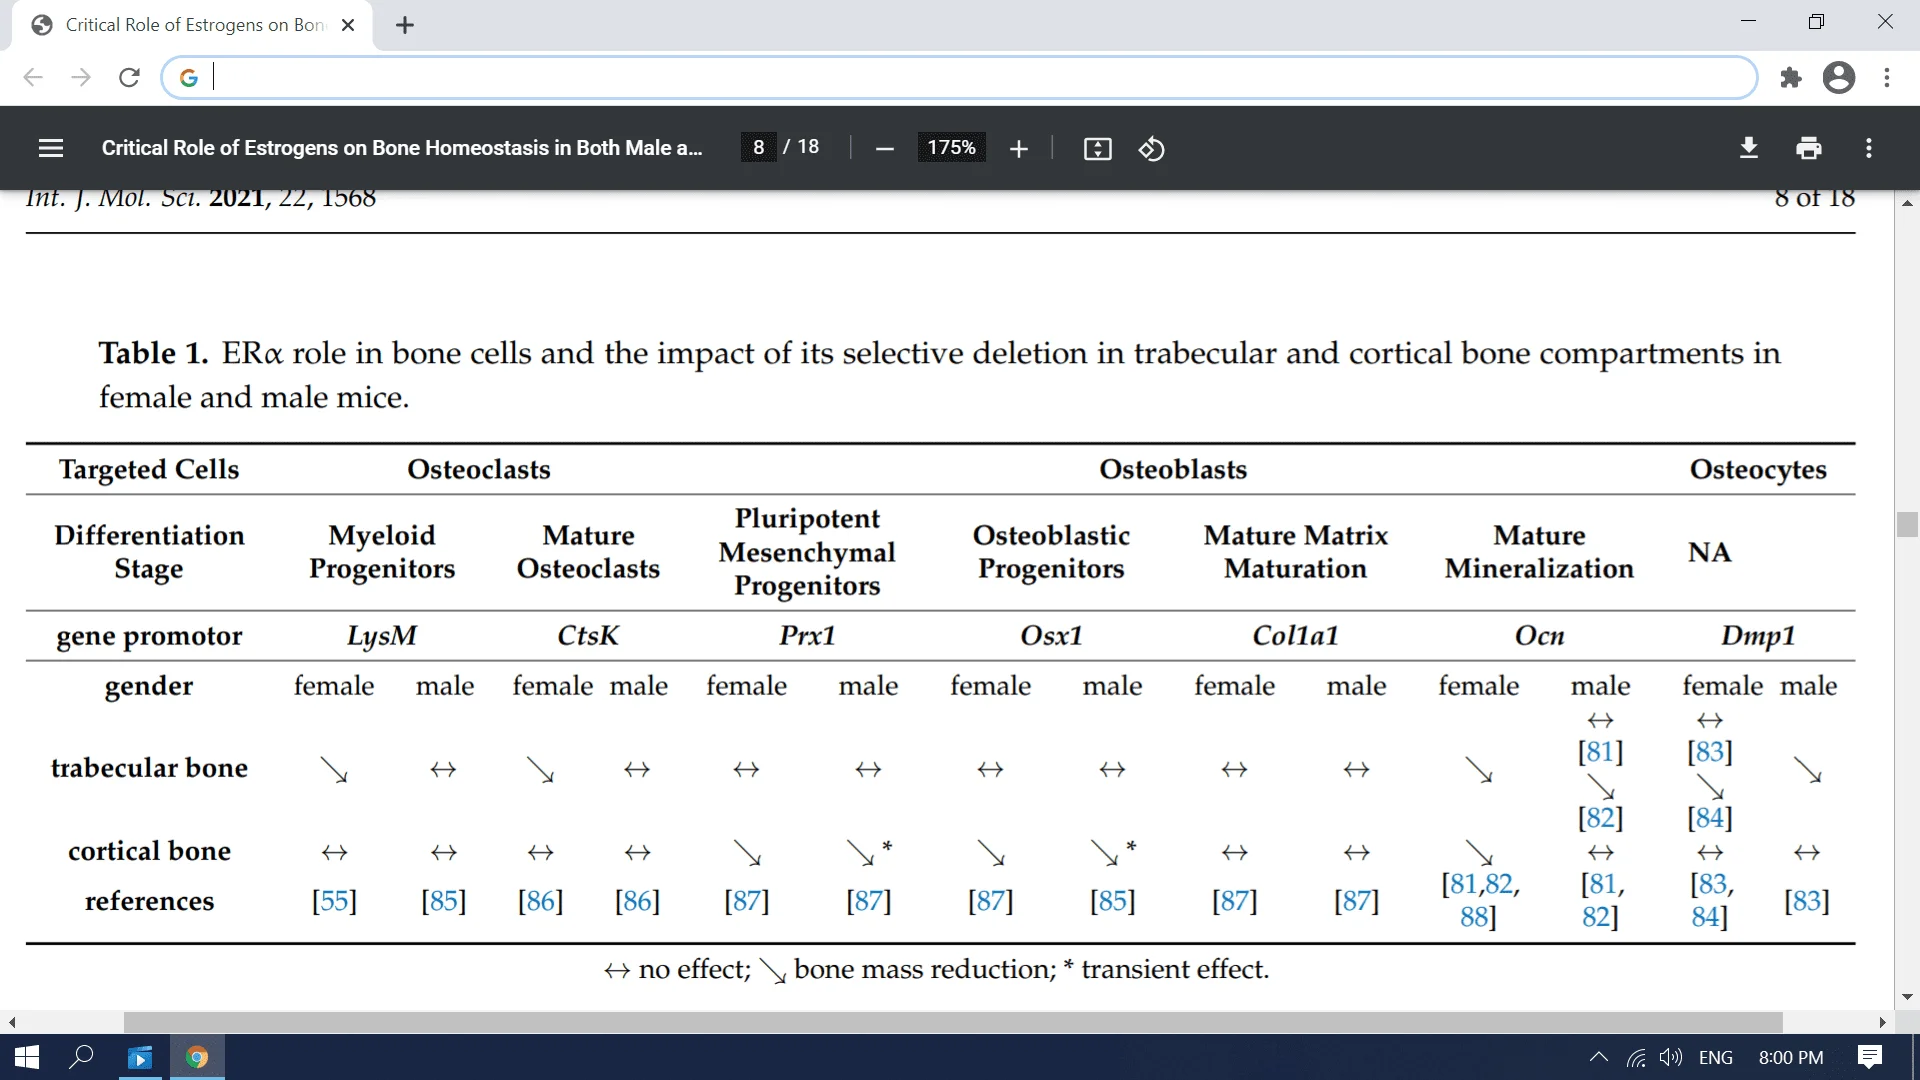Open the Chrome profile avatar
The image size is (1920, 1080).
1838,77
